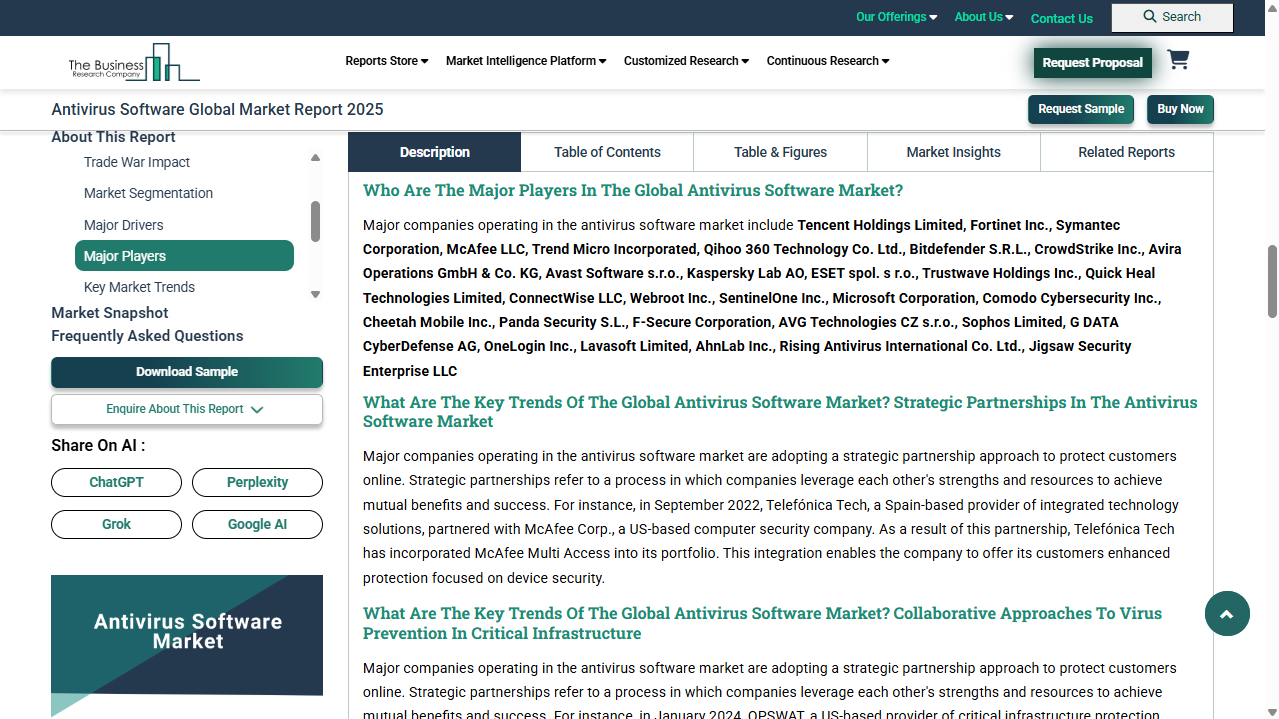Share report on Perplexity

coord(257,482)
